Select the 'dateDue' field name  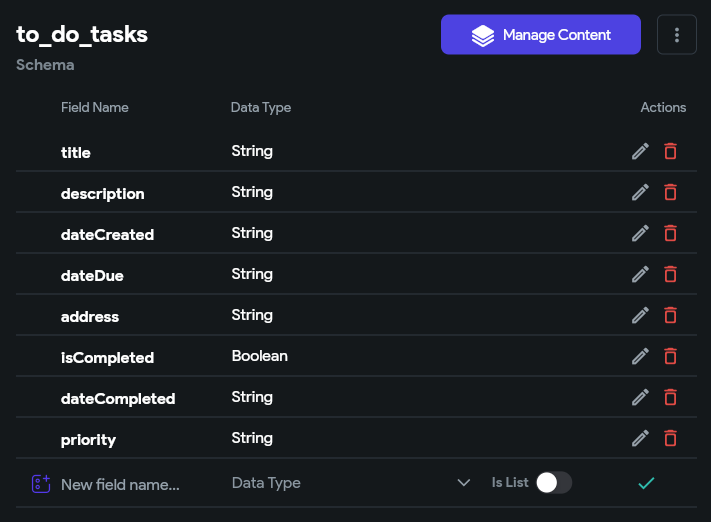pos(92,276)
